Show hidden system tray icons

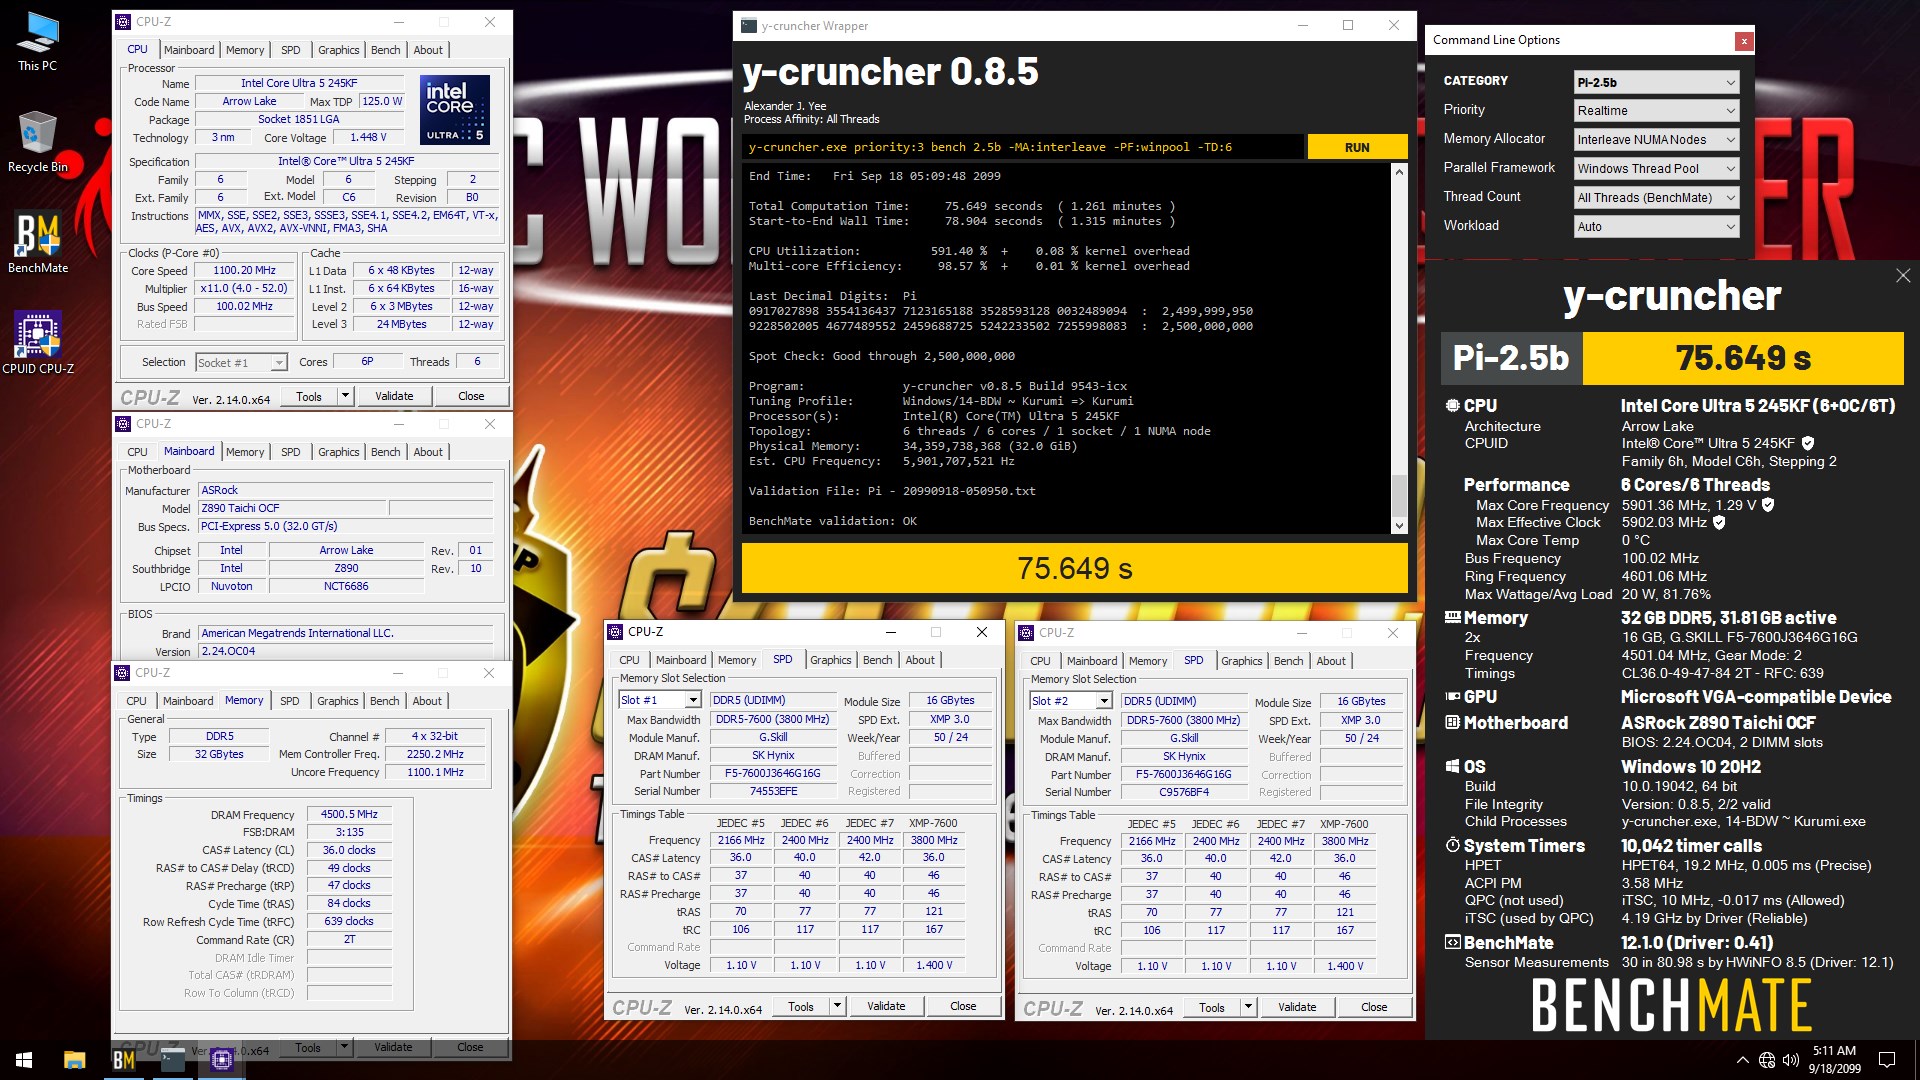point(1743,1060)
